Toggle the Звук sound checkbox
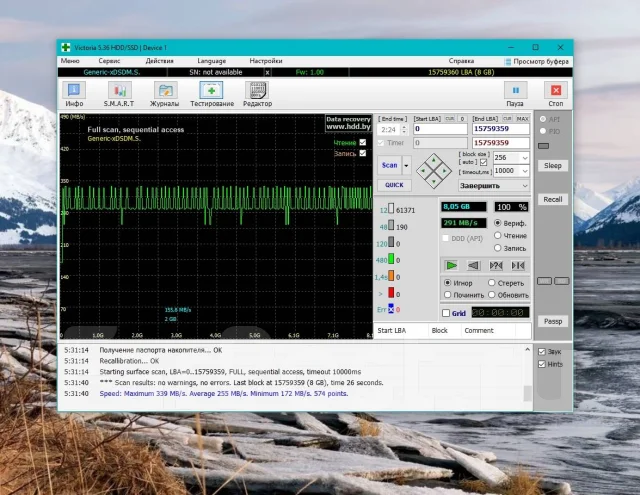The image size is (640, 495). point(542,351)
